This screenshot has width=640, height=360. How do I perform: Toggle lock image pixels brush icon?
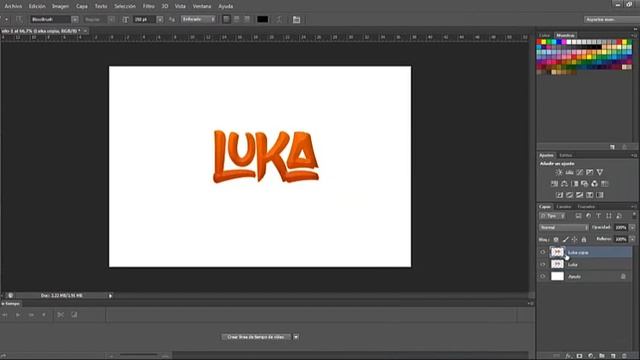coord(565,240)
